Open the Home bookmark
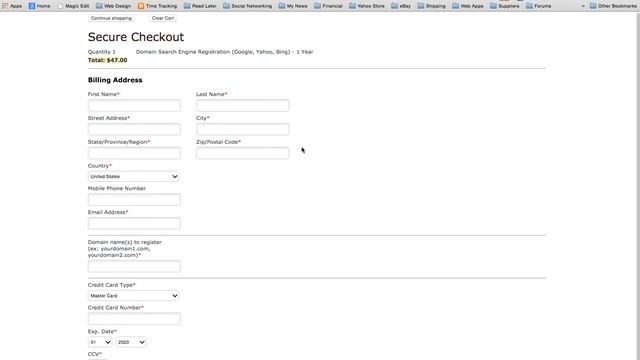 pyautogui.click(x=40, y=6)
